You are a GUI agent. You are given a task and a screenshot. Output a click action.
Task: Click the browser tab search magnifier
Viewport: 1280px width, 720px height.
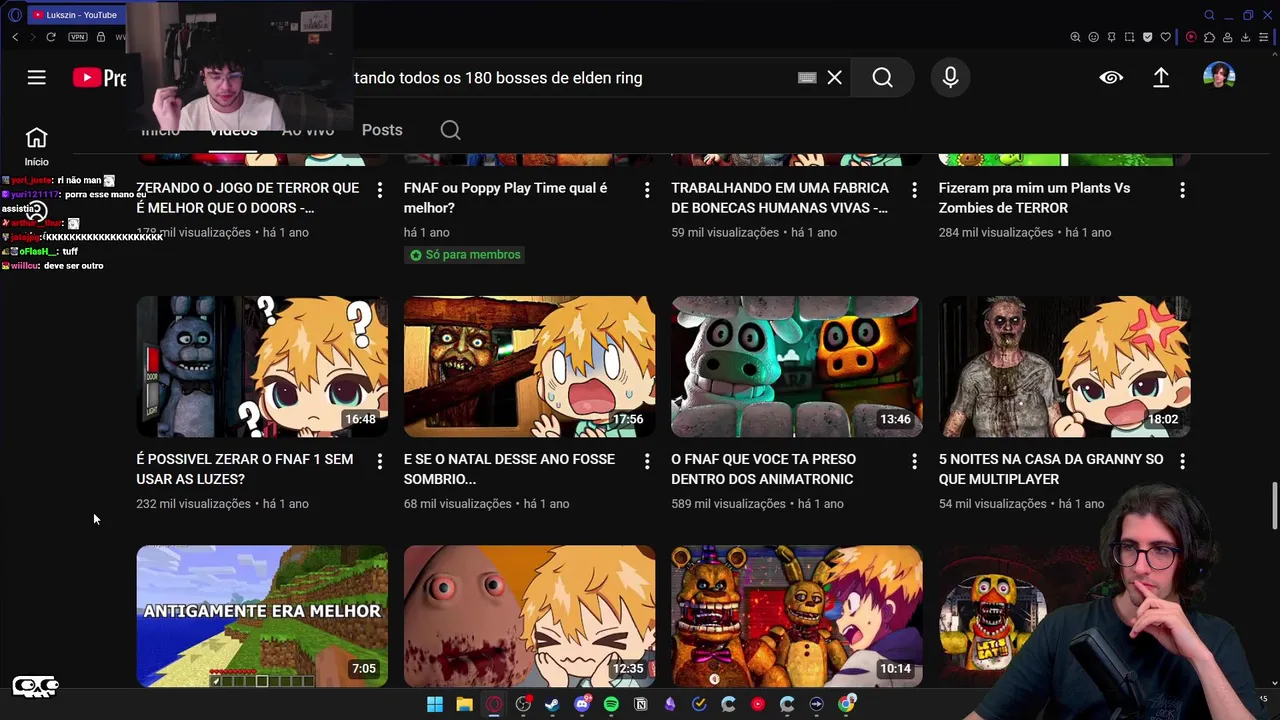pos(1209,15)
